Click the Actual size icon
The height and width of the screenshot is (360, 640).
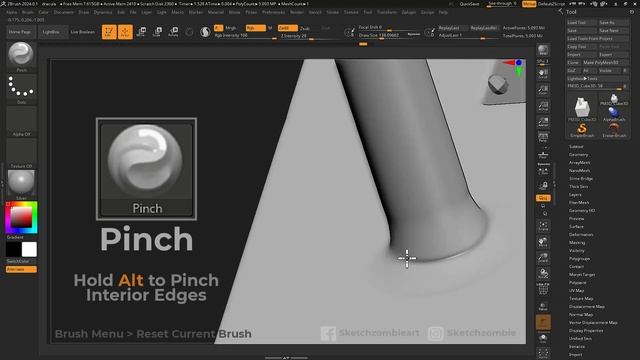click(543, 106)
